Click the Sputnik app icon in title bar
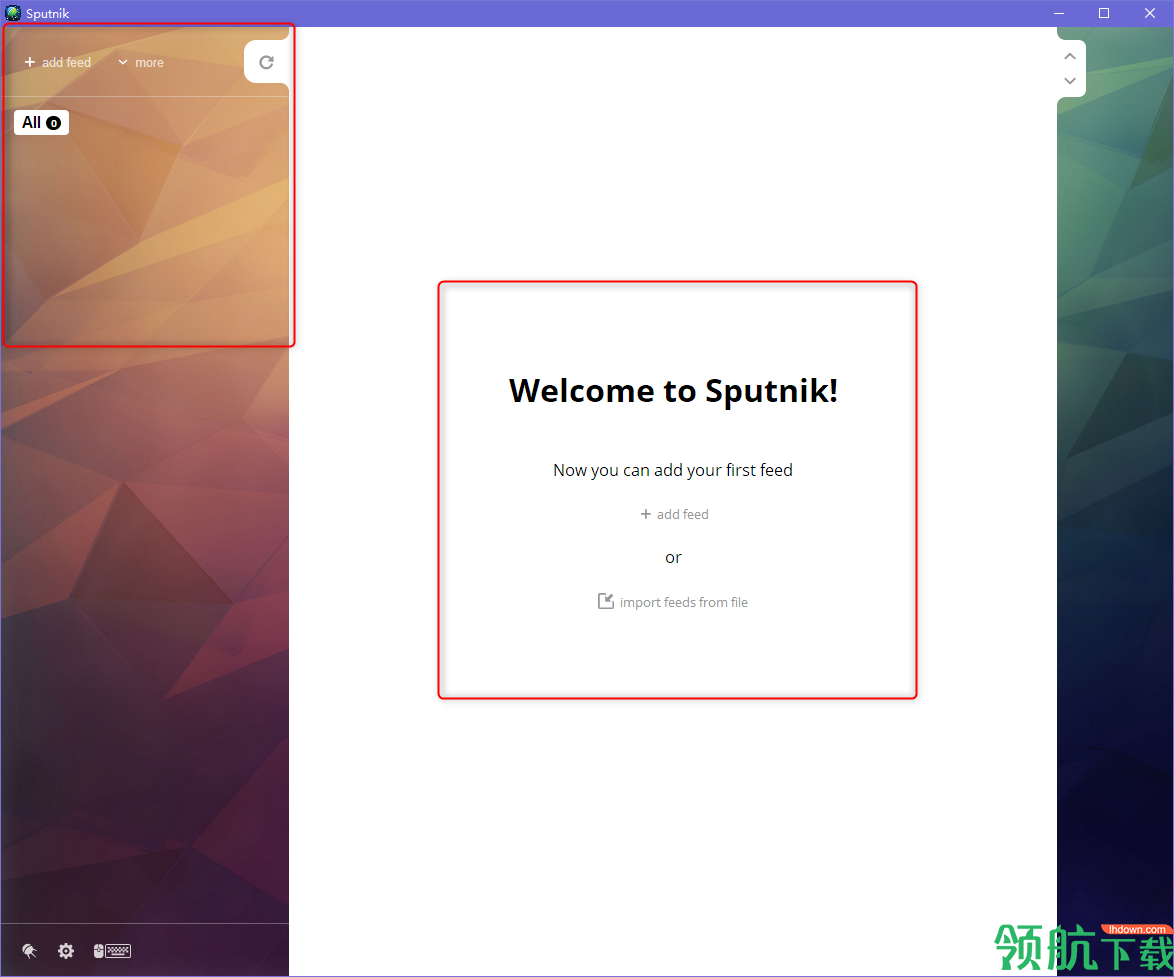Screen dimensions: 1174x977 [13, 13]
